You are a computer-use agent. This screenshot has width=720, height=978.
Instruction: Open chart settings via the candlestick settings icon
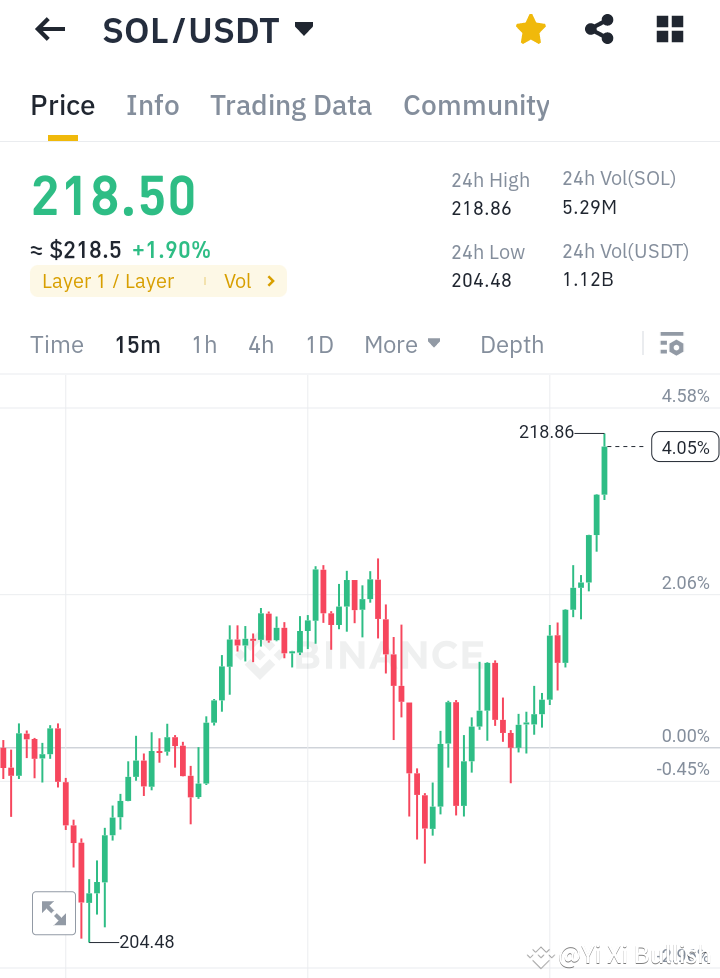671,344
